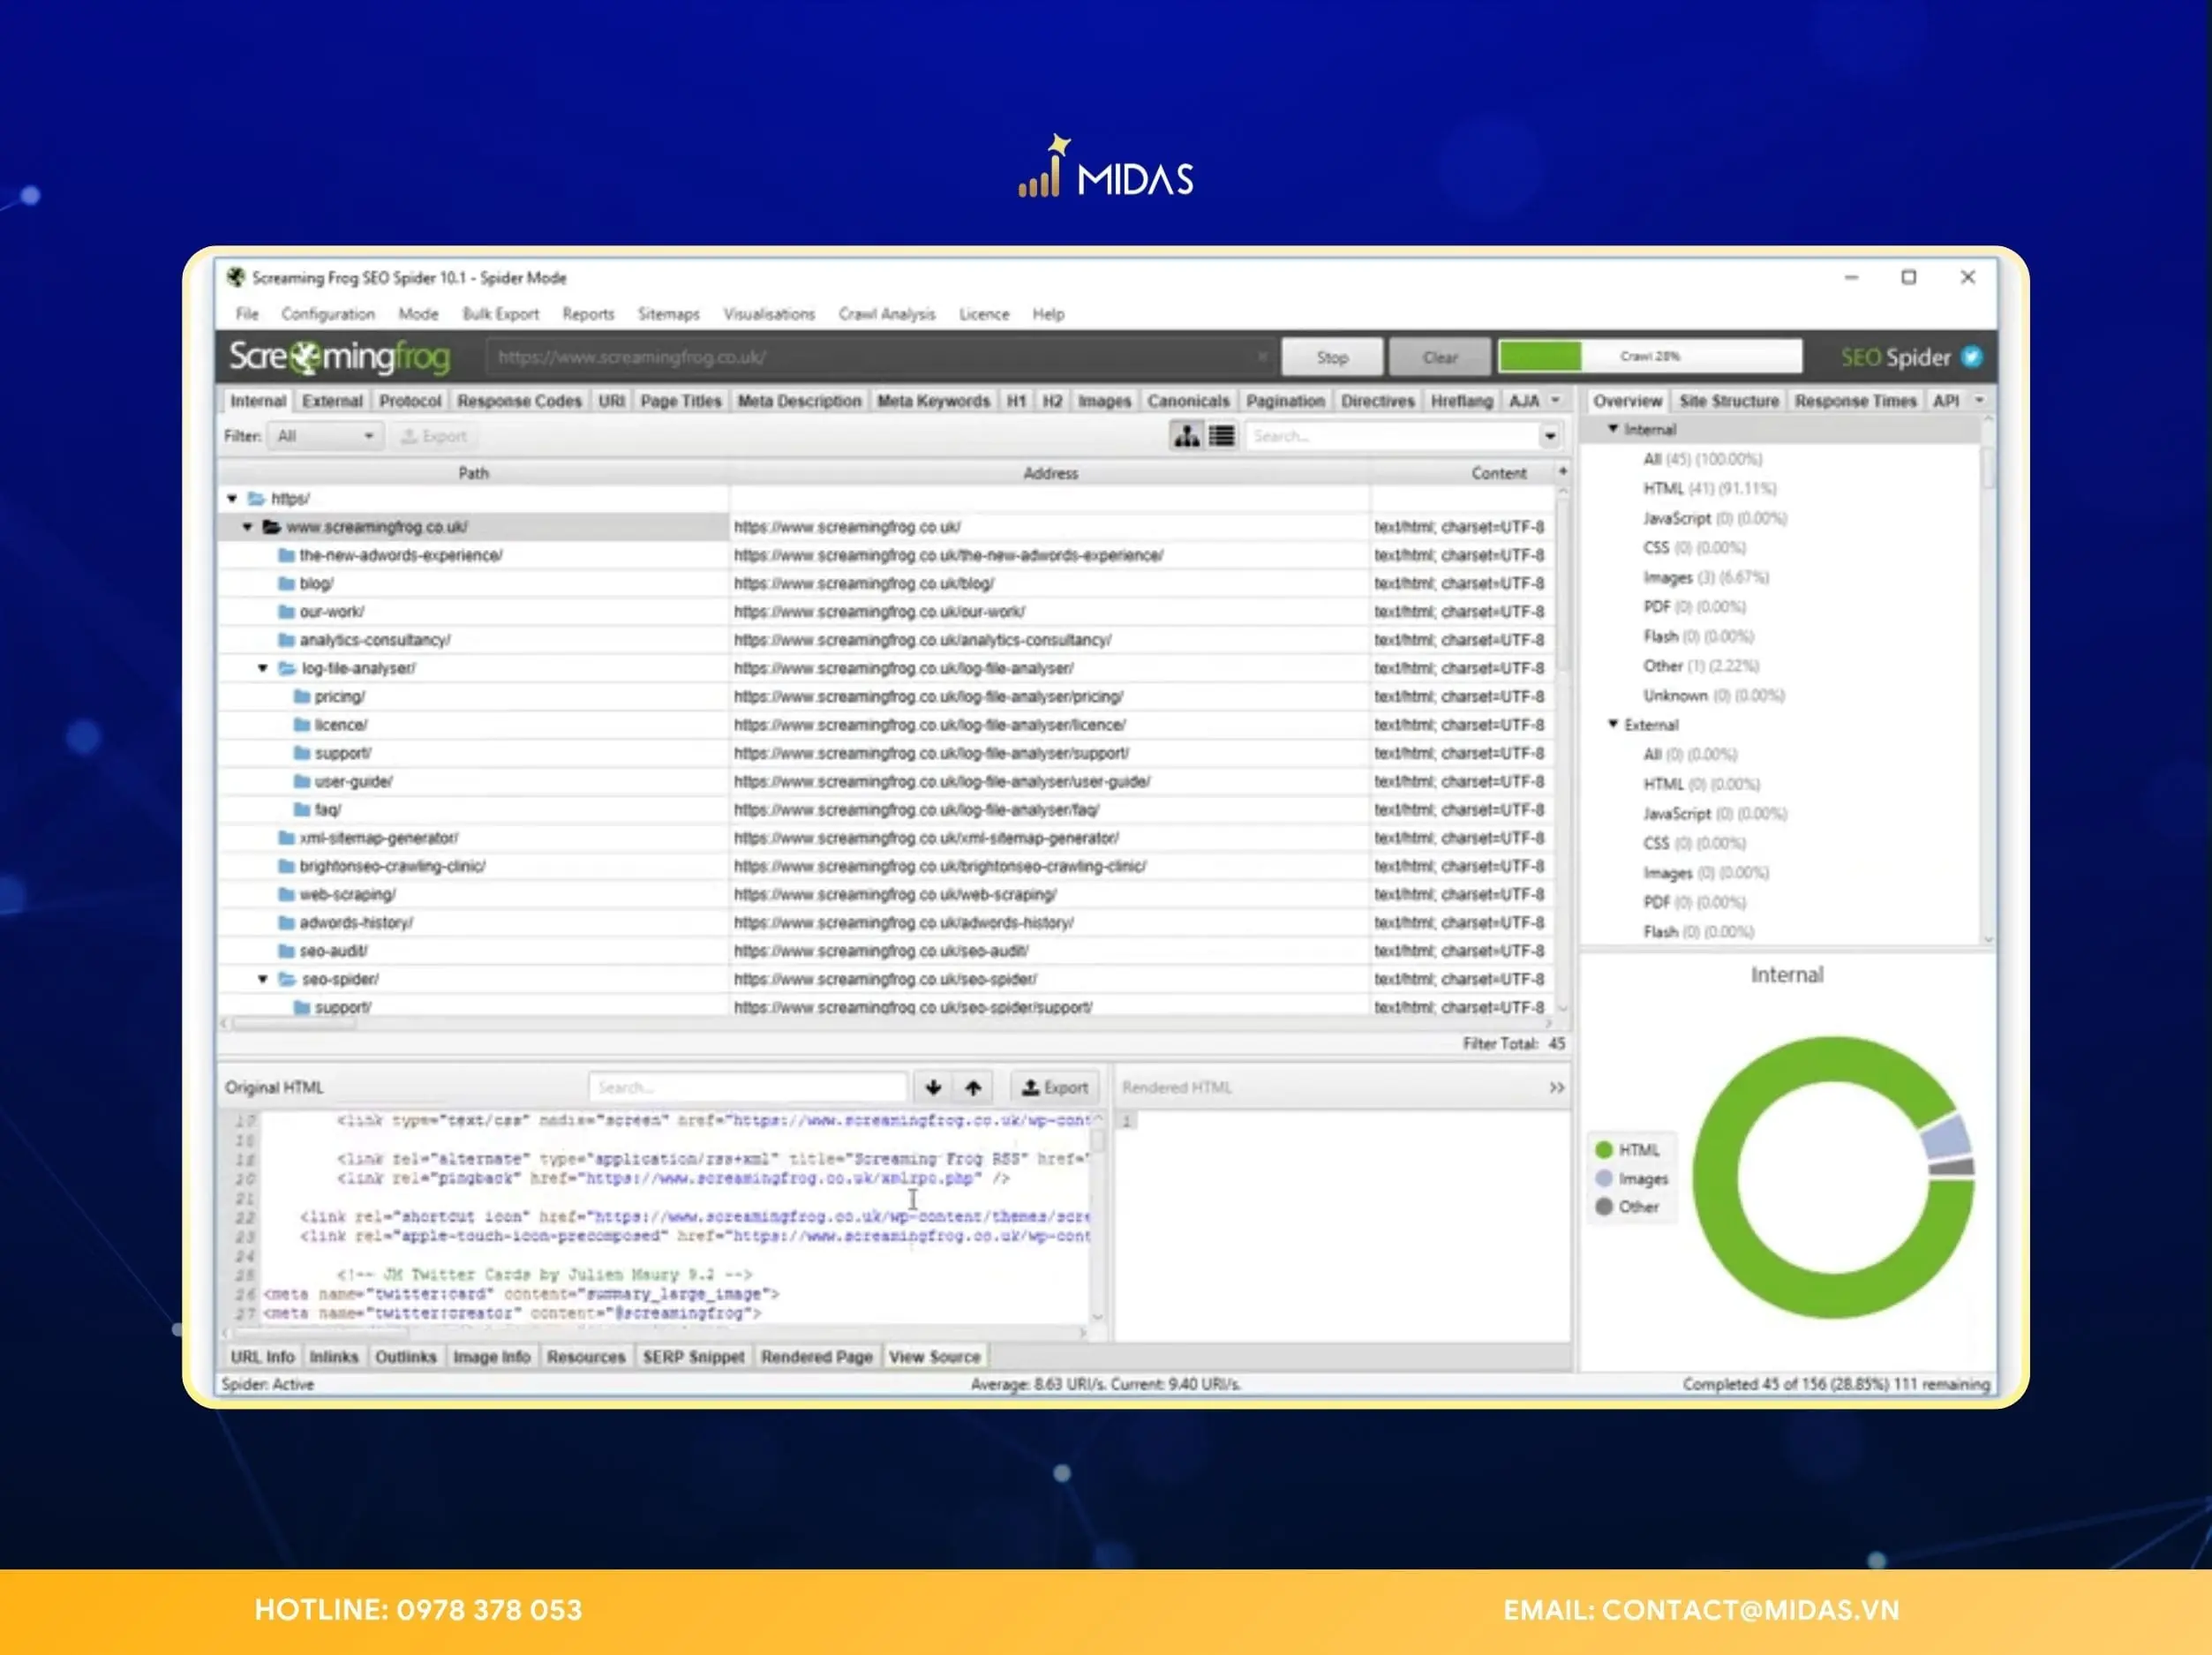Open the Site Structure tab
2212x1655 pixels.
coord(1728,401)
